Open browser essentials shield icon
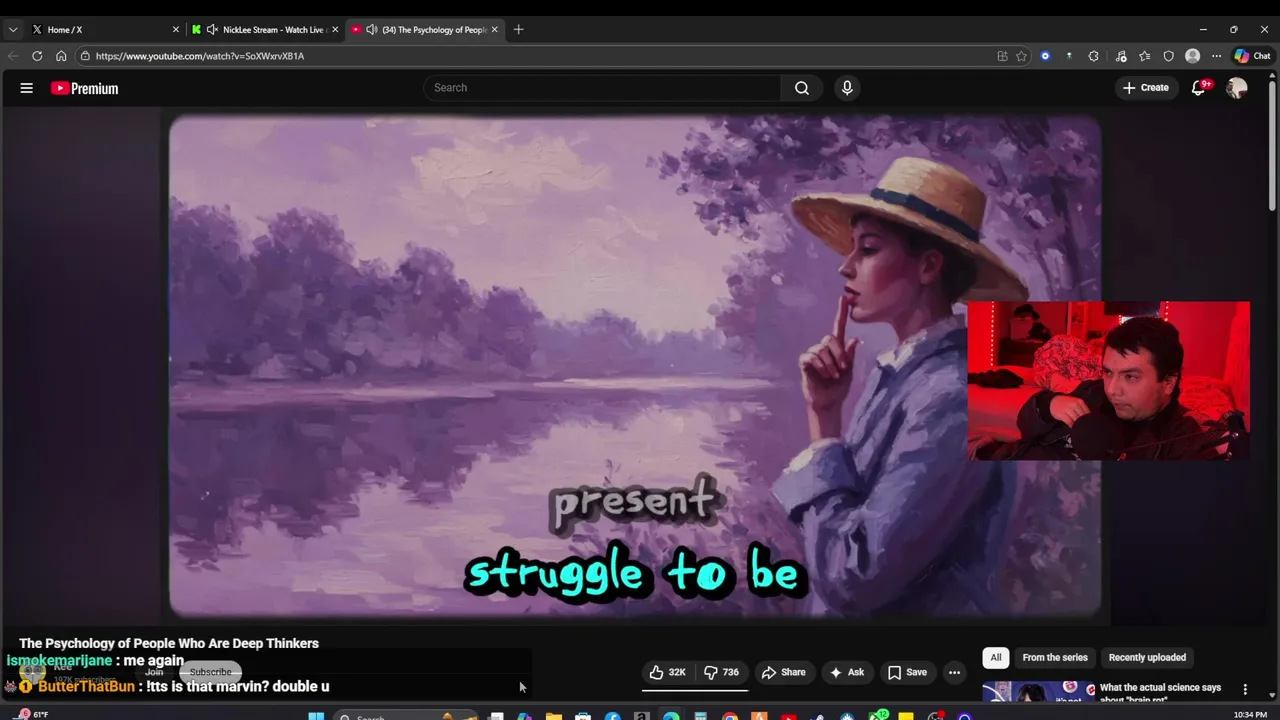 pyautogui.click(x=1168, y=56)
